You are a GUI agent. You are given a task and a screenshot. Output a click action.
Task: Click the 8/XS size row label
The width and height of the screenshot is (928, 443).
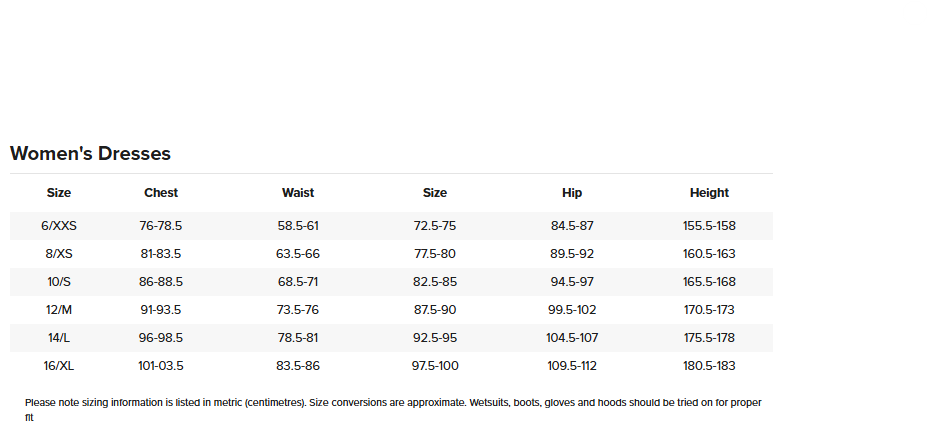[59, 254]
